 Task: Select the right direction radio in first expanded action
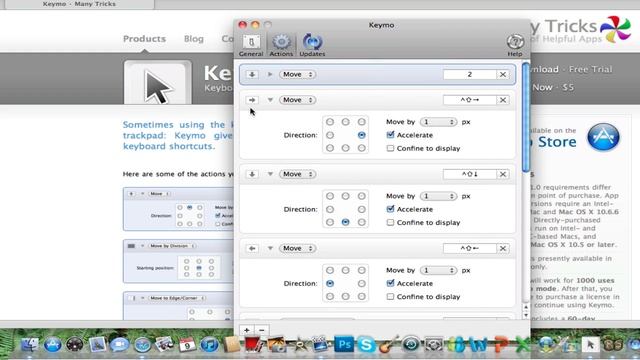361,135
